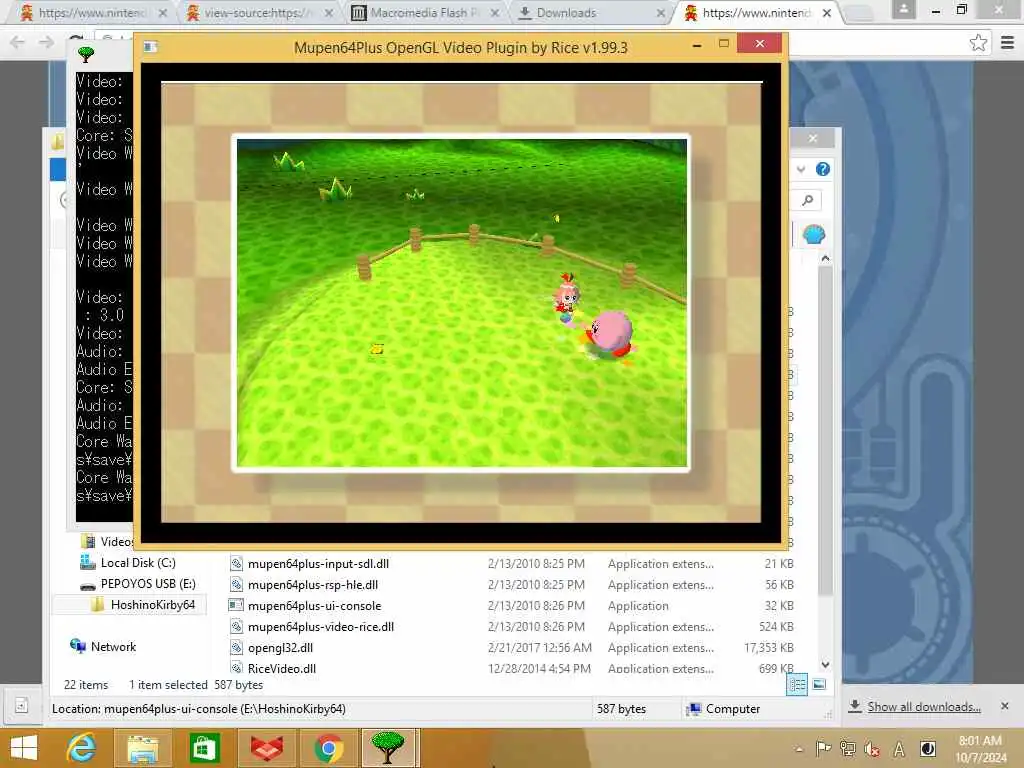
Task: Click the Chrome user profile button
Action: pos(903,10)
